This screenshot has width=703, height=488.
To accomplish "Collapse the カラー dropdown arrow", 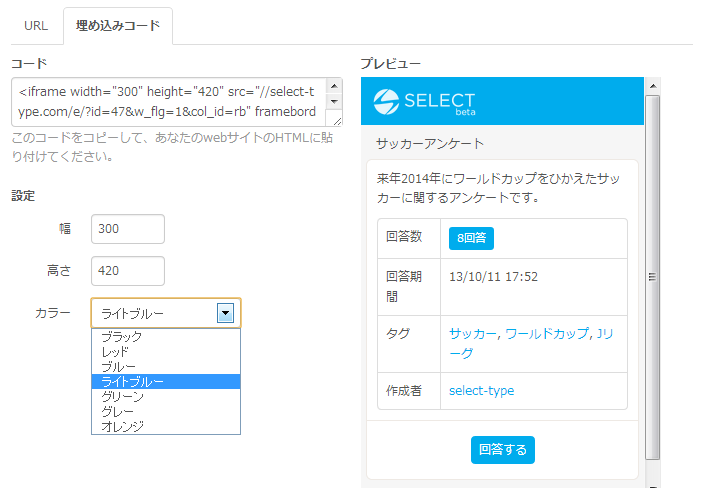I will pyautogui.click(x=226, y=313).
